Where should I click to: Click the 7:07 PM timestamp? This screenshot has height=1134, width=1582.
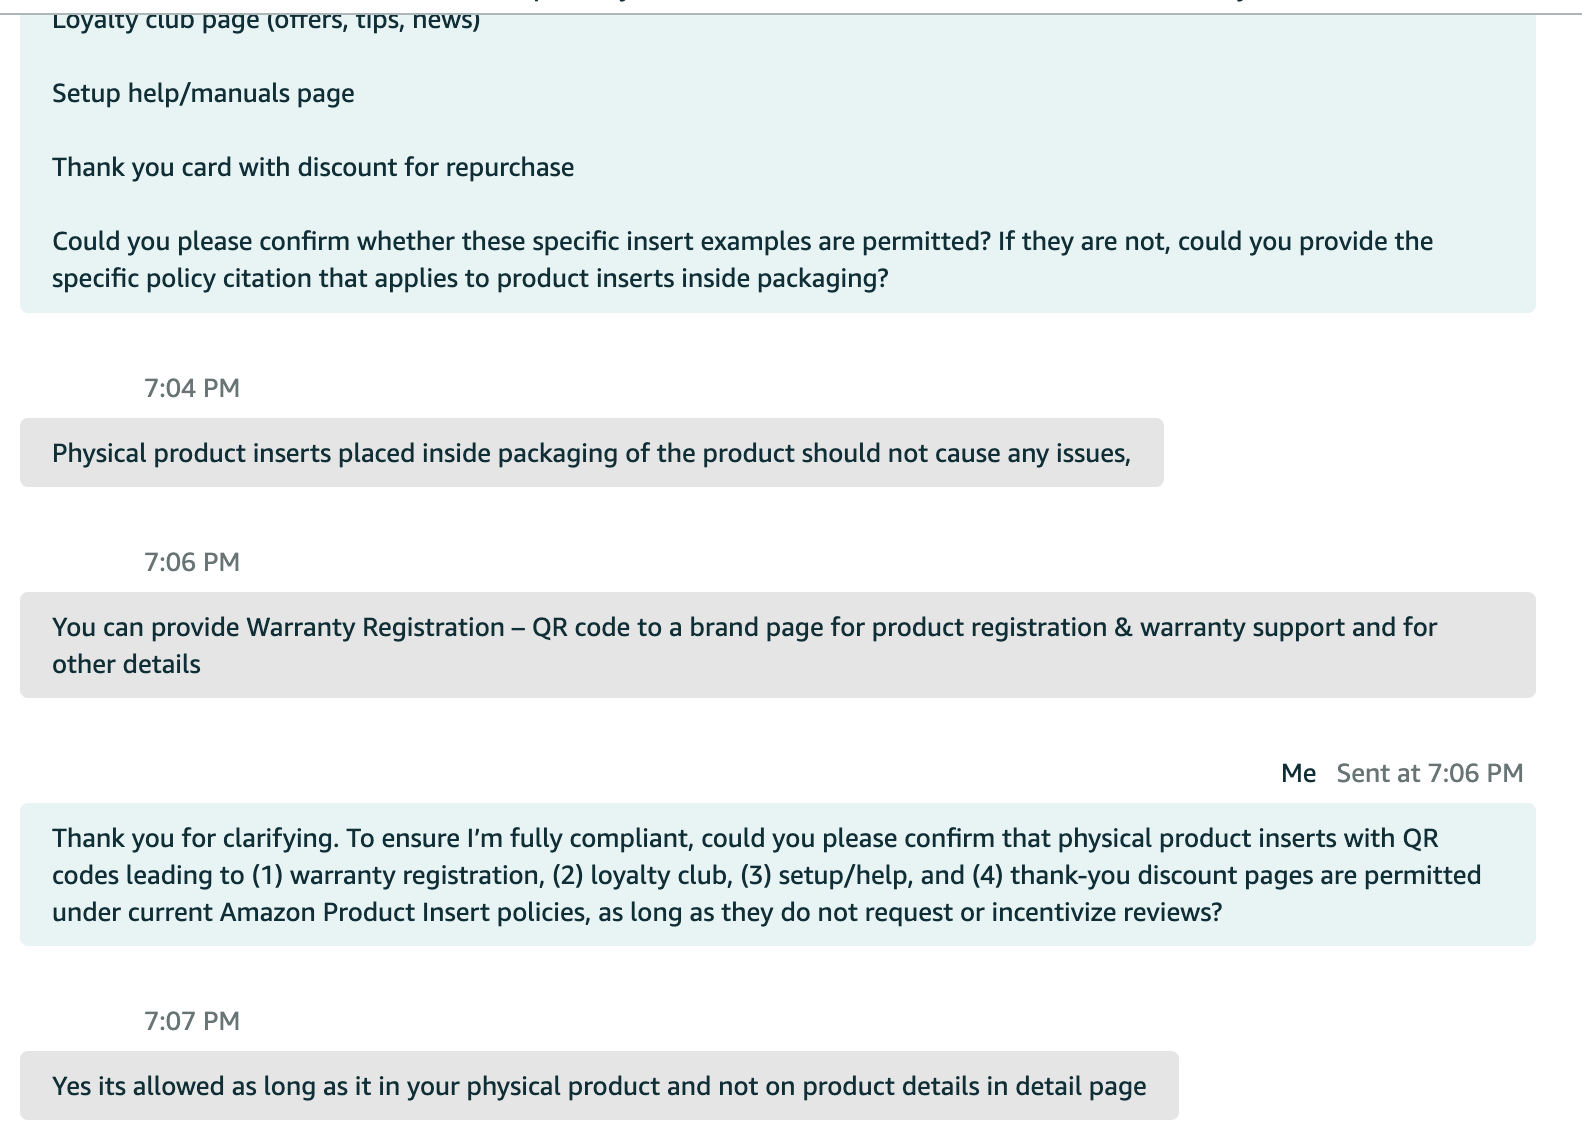[x=192, y=1021]
